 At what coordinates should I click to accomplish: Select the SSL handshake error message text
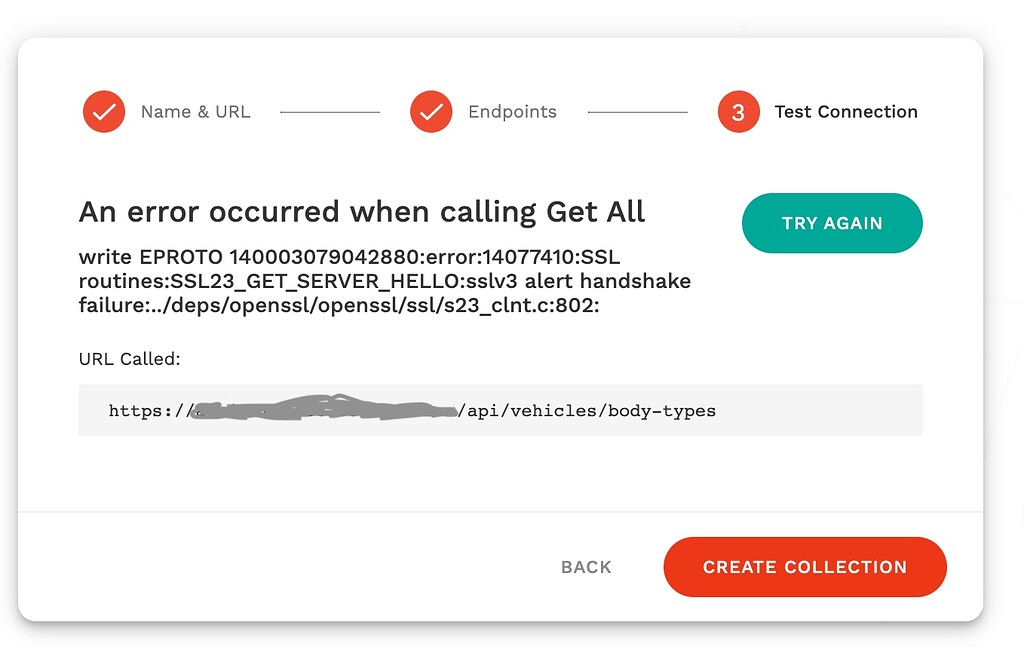coord(385,281)
